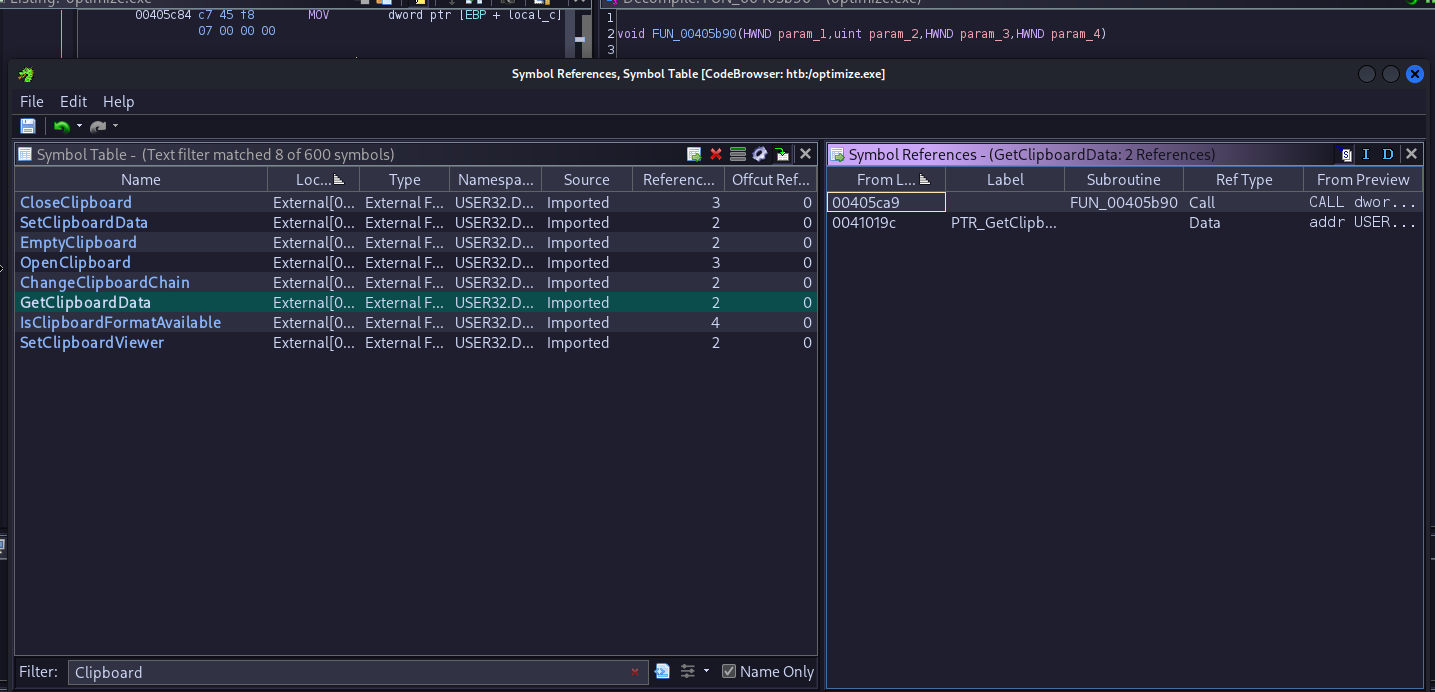Open the Help menu
The width and height of the screenshot is (1435, 692).
pyautogui.click(x=118, y=102)
